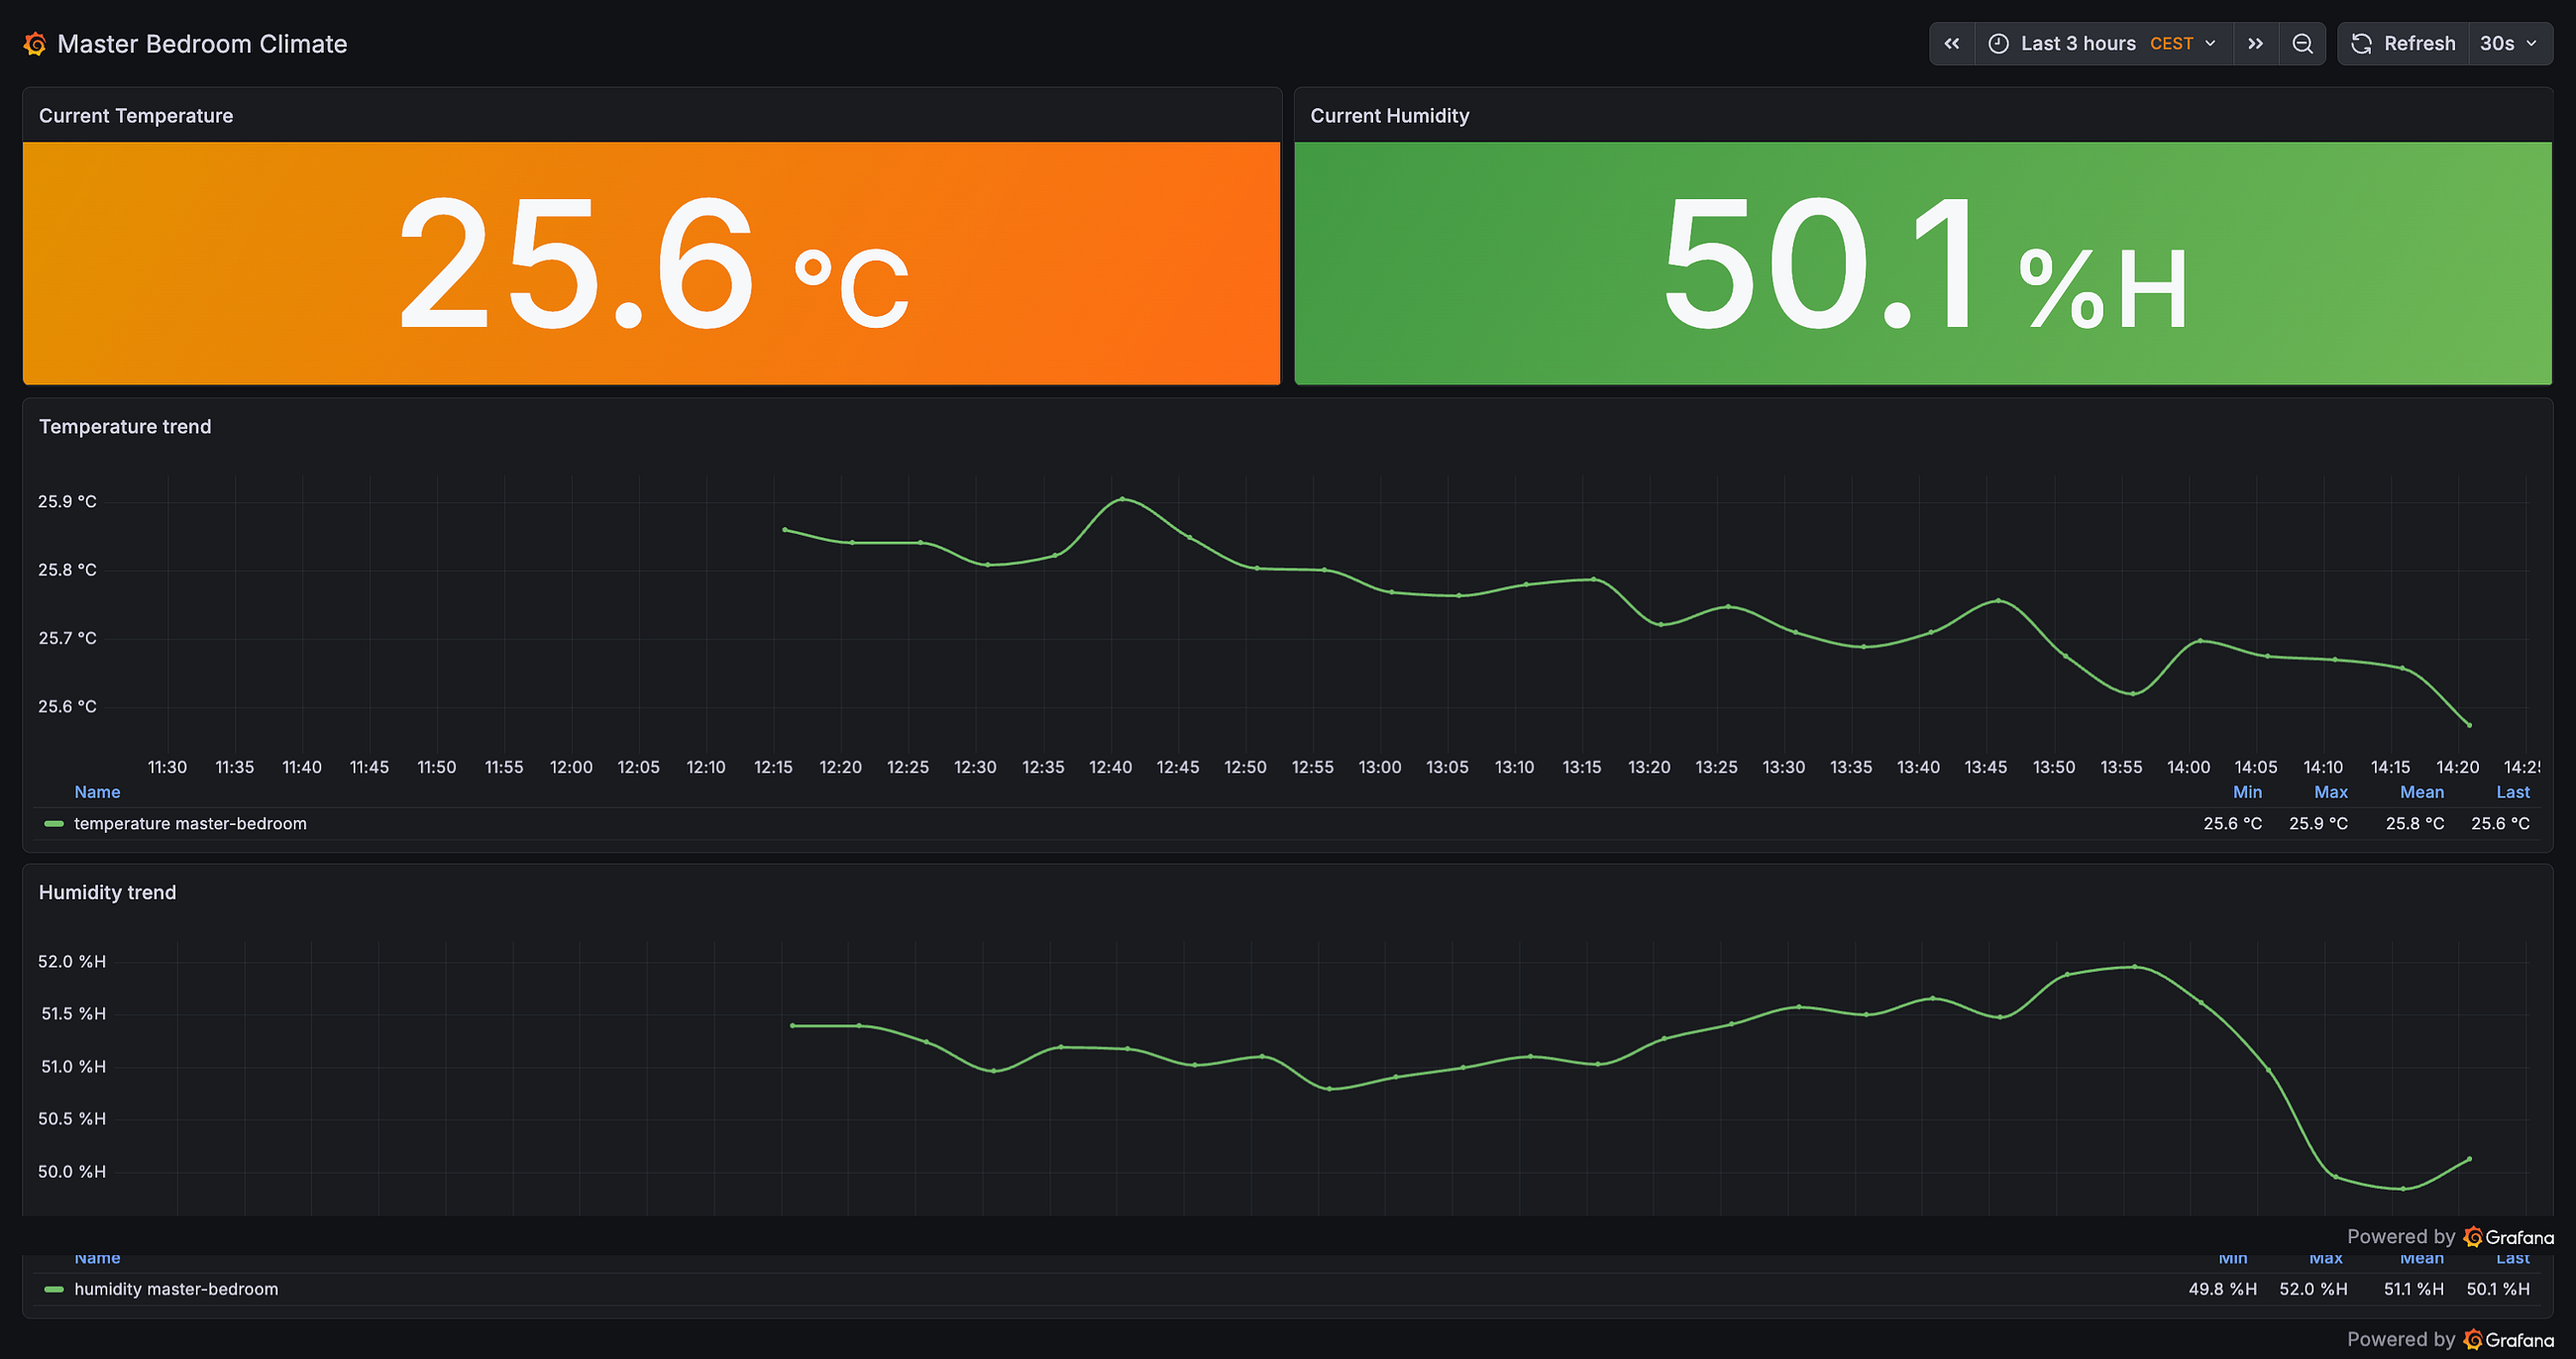Viewport: 2576px width, 1359px height.
Task: Open the Humidity trend panel title
Action: pos(107,892)
